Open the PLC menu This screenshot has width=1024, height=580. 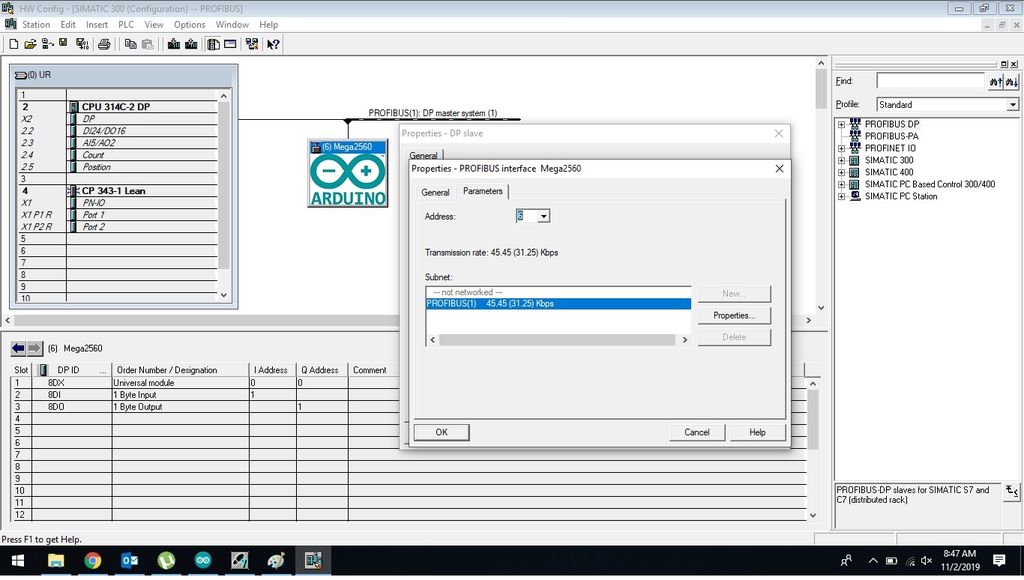pos(126,25)
